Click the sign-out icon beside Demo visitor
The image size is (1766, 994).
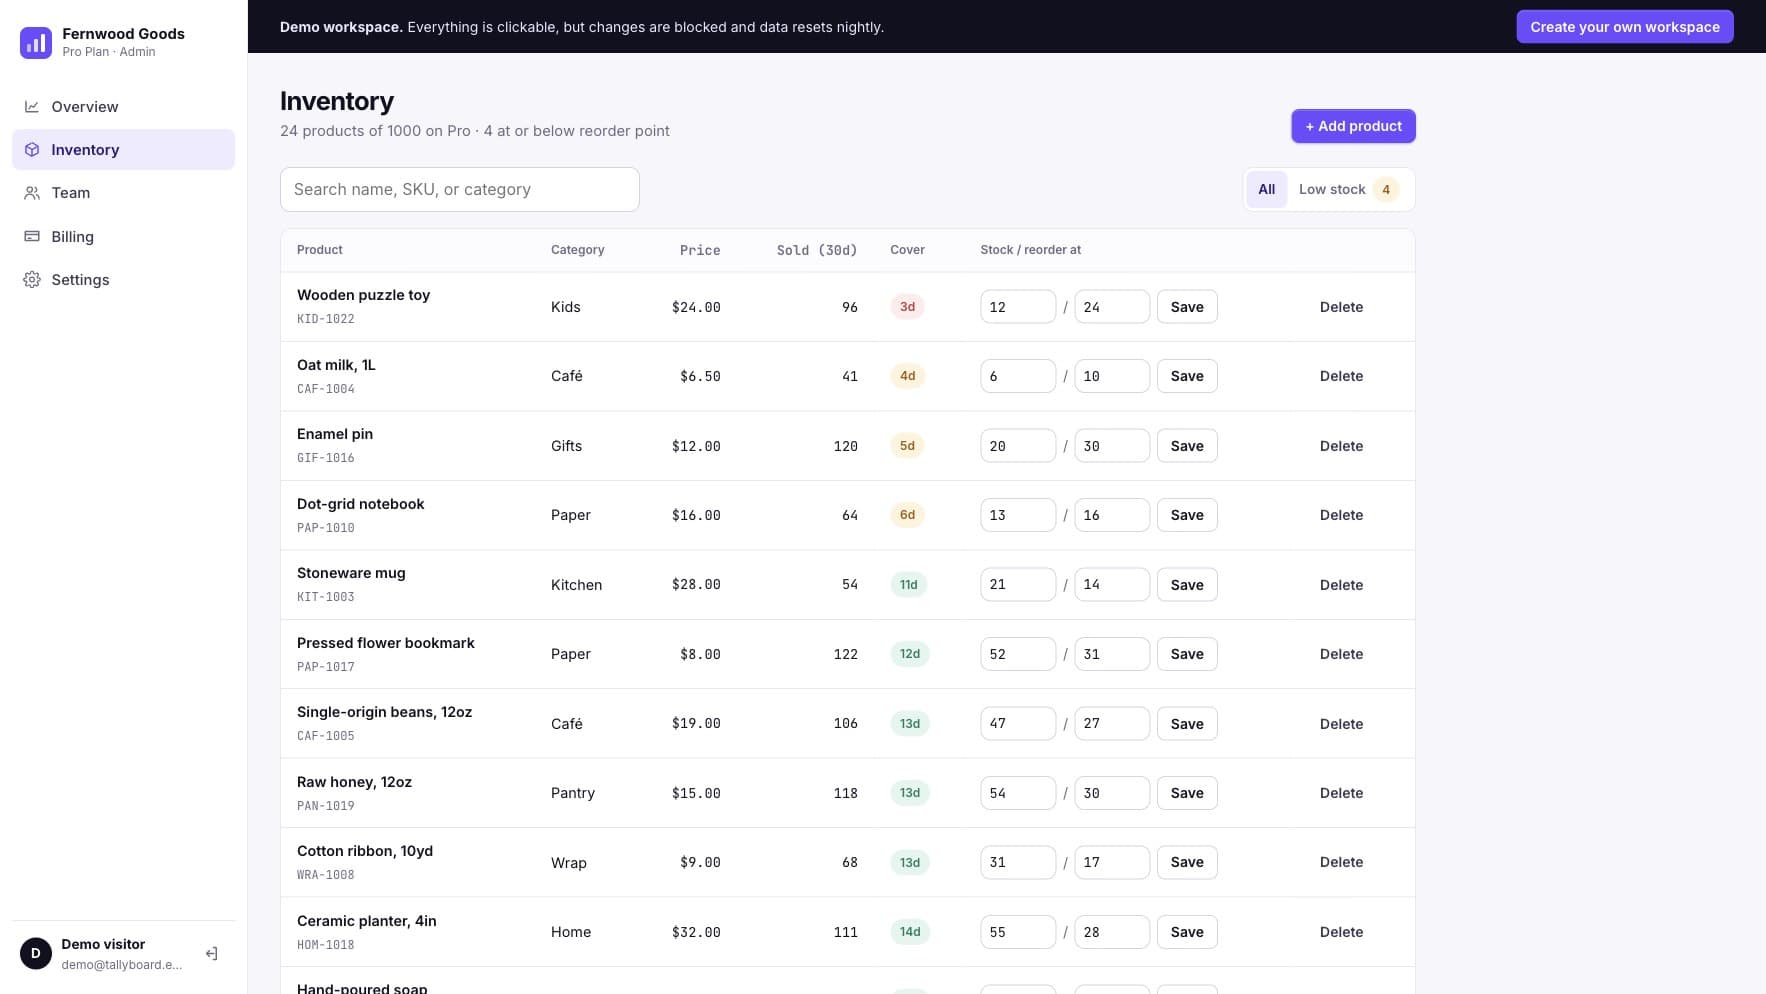click(211, 953)
